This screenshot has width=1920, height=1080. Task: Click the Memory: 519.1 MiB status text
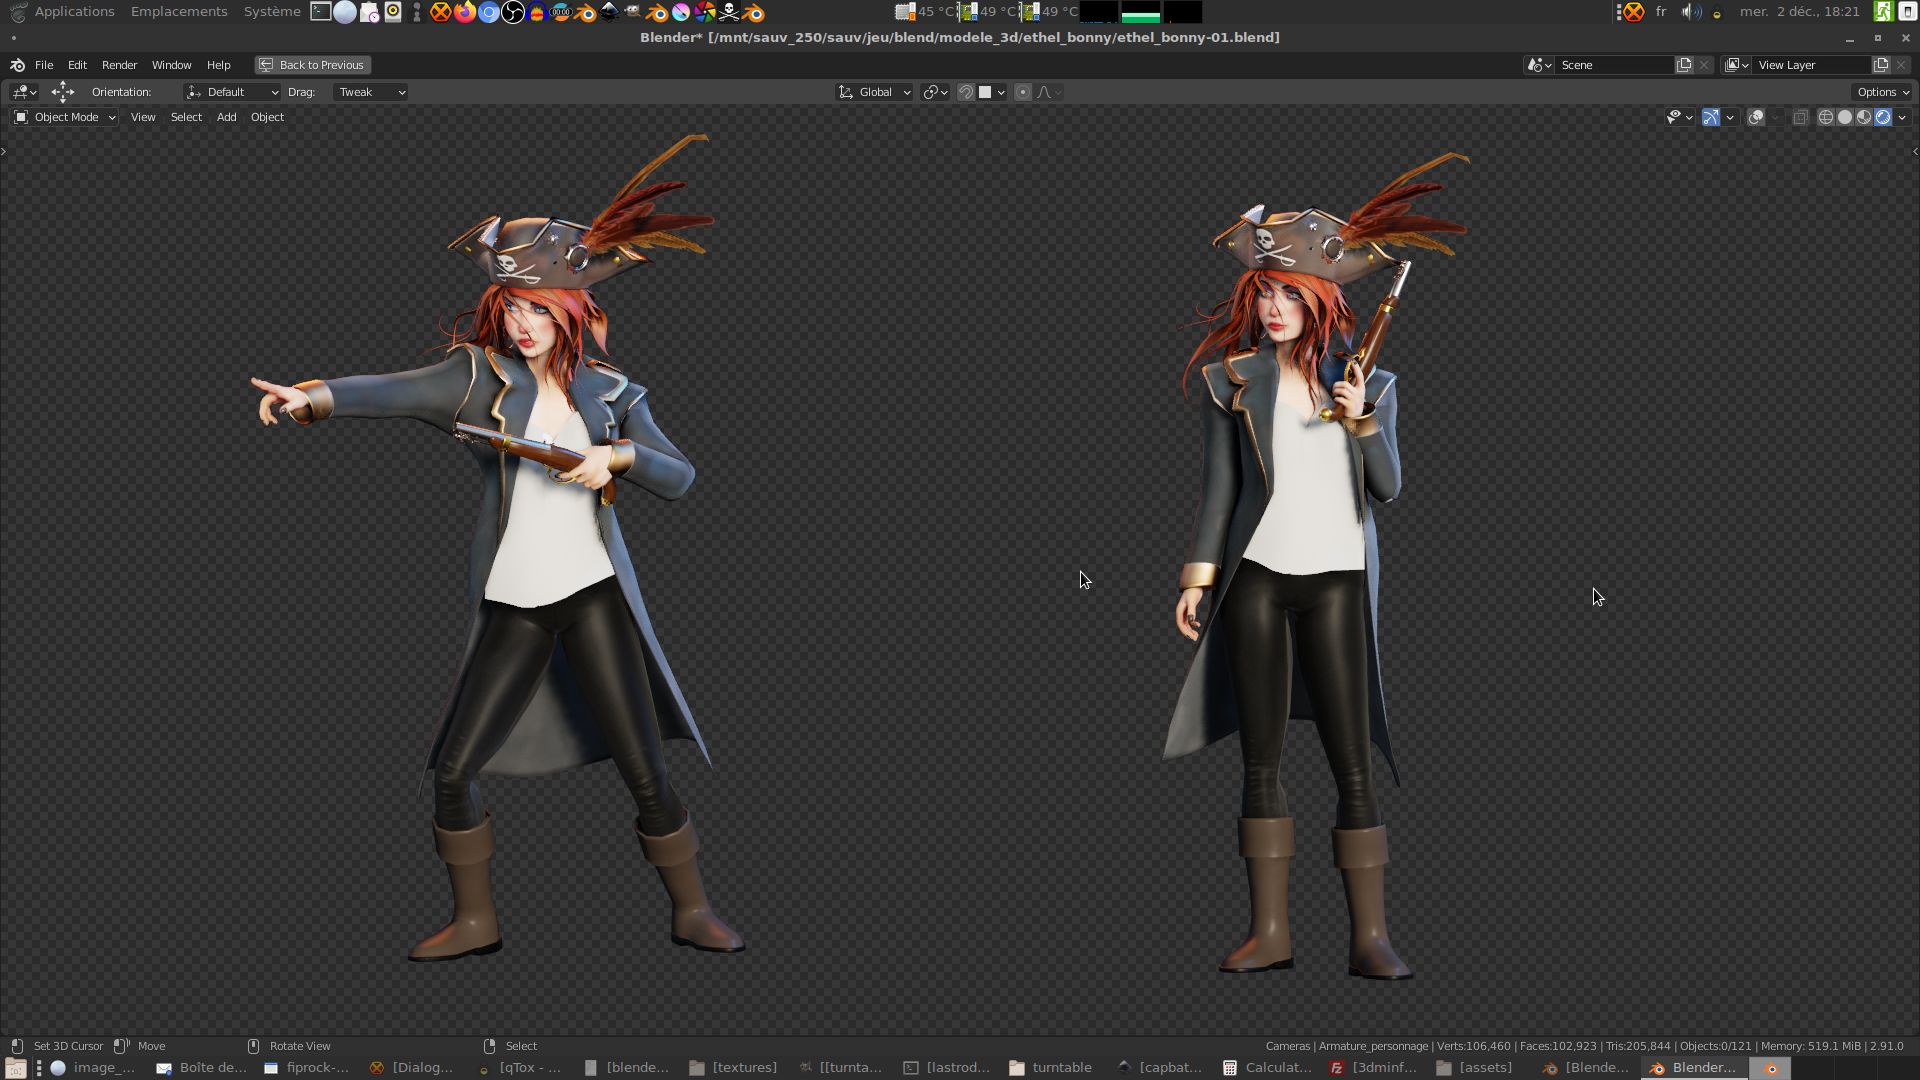pyautogui.click(x=1811, y=1046)
